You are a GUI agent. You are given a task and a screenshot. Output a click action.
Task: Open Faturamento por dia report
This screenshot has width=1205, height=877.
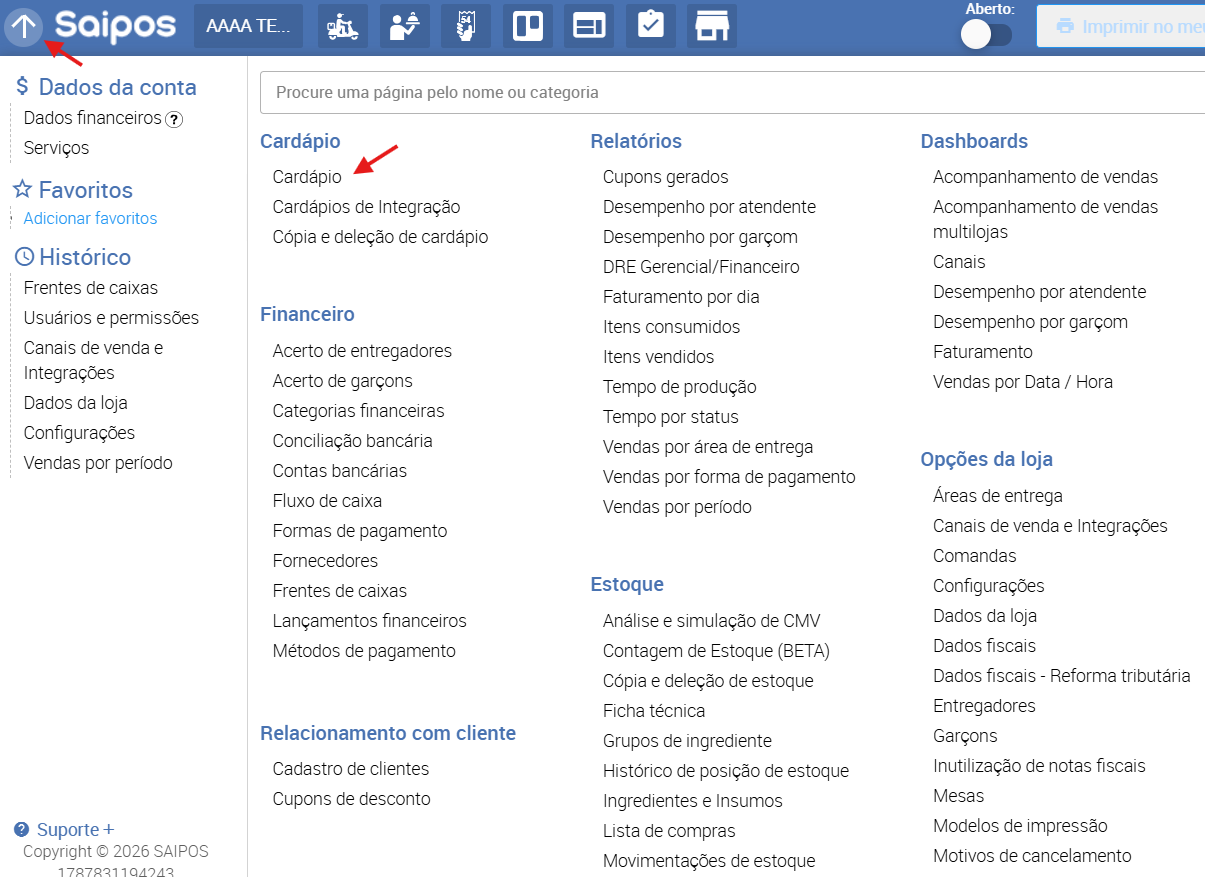[681, 297]
